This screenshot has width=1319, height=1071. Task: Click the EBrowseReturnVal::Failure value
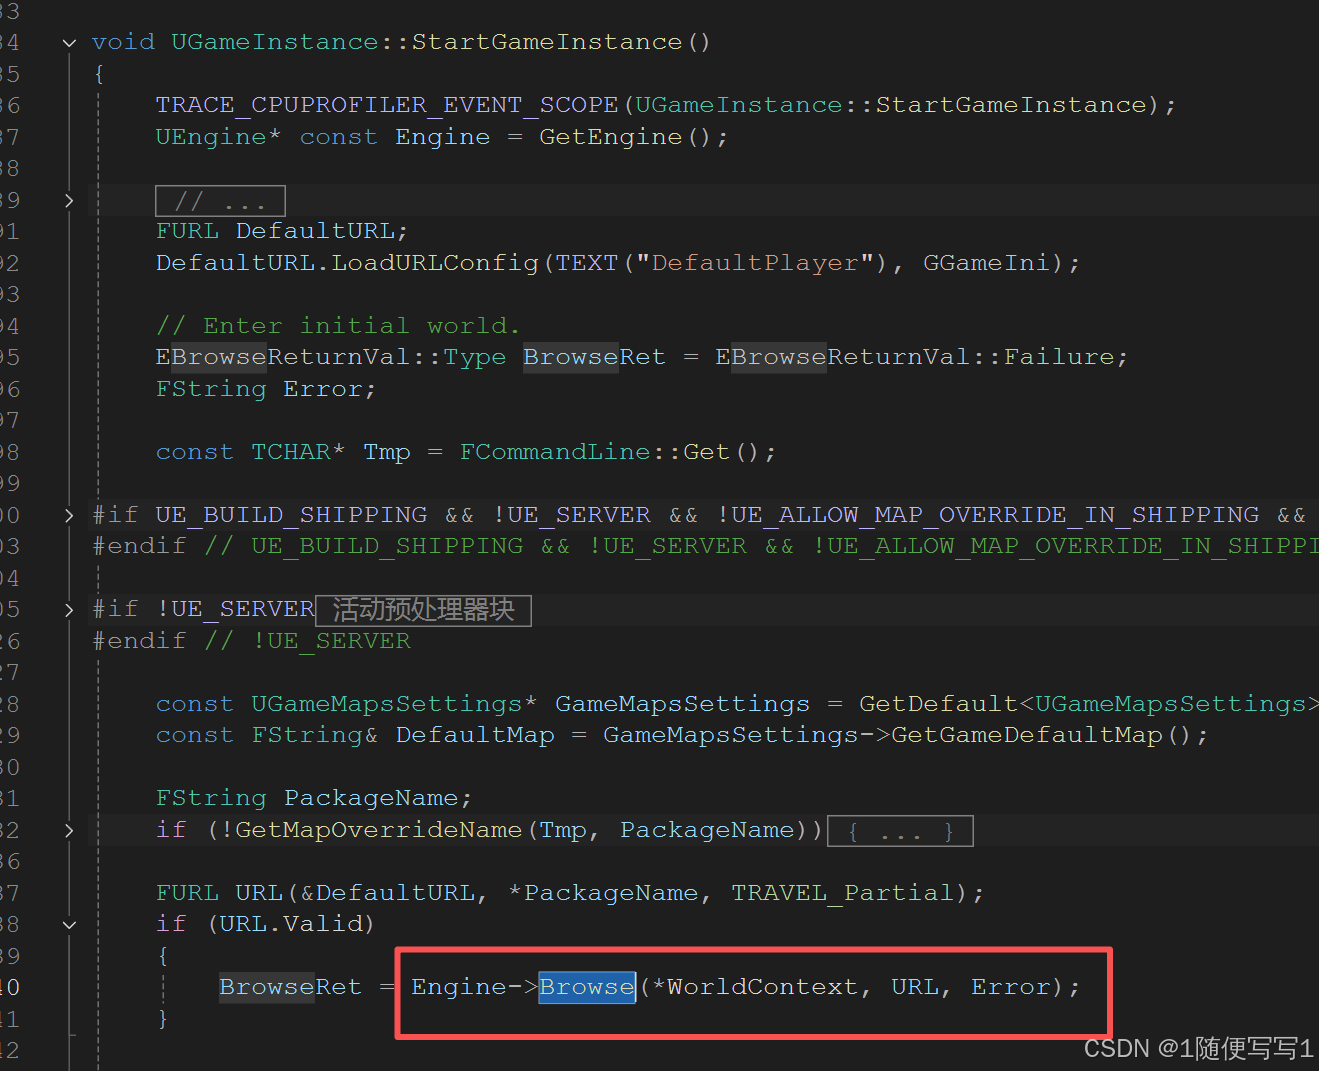(921, 357)
